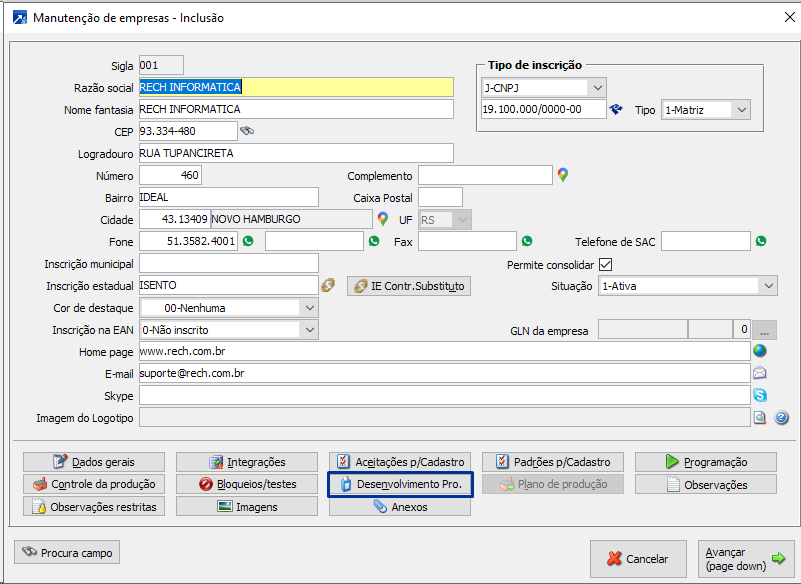
Task: Click the Razão social input field
Action: [x=296, y=88]
